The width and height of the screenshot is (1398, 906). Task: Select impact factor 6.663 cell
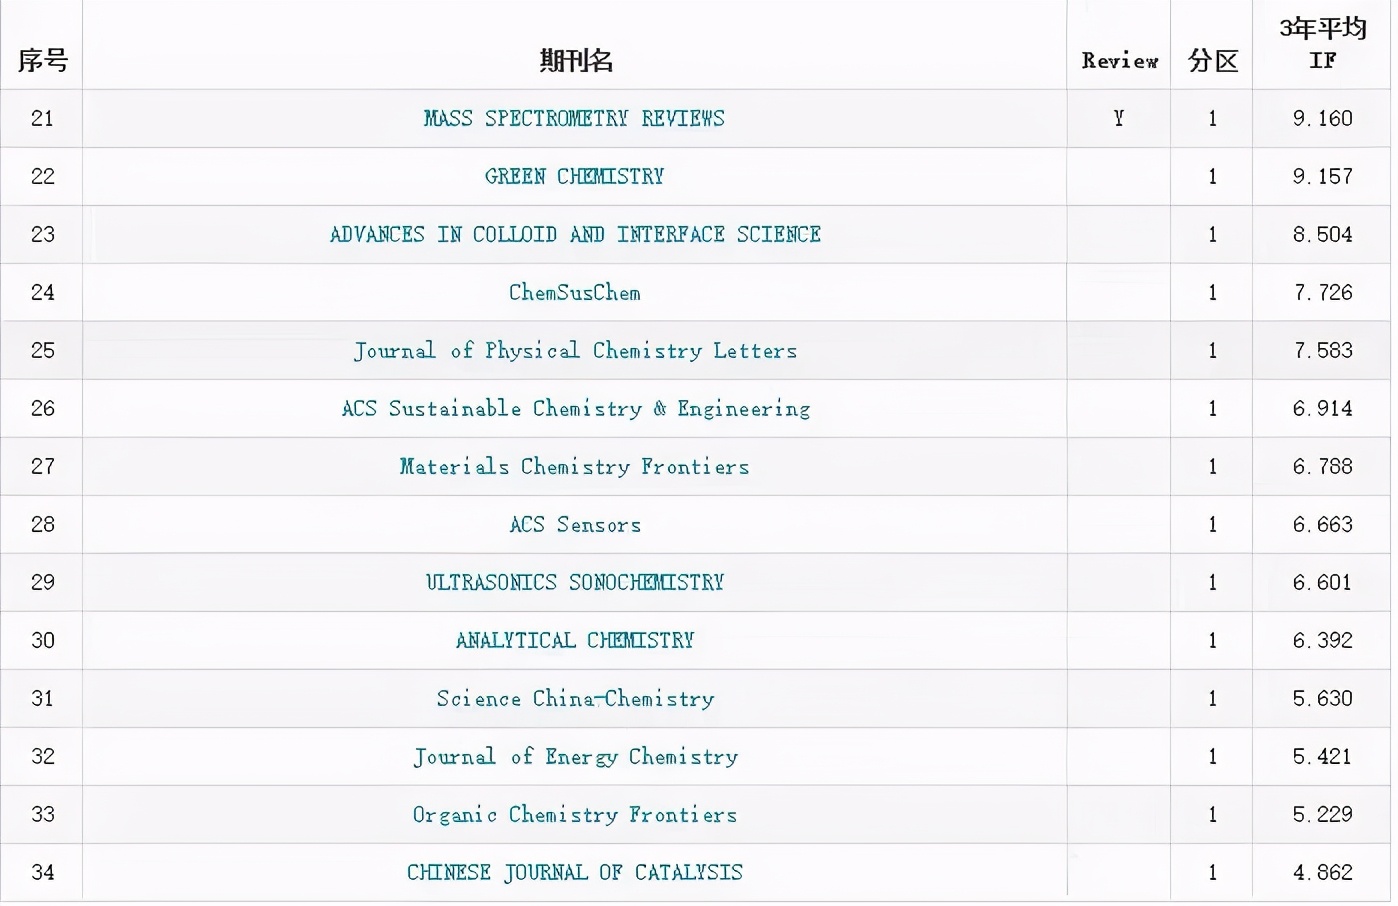(1322, 524)
